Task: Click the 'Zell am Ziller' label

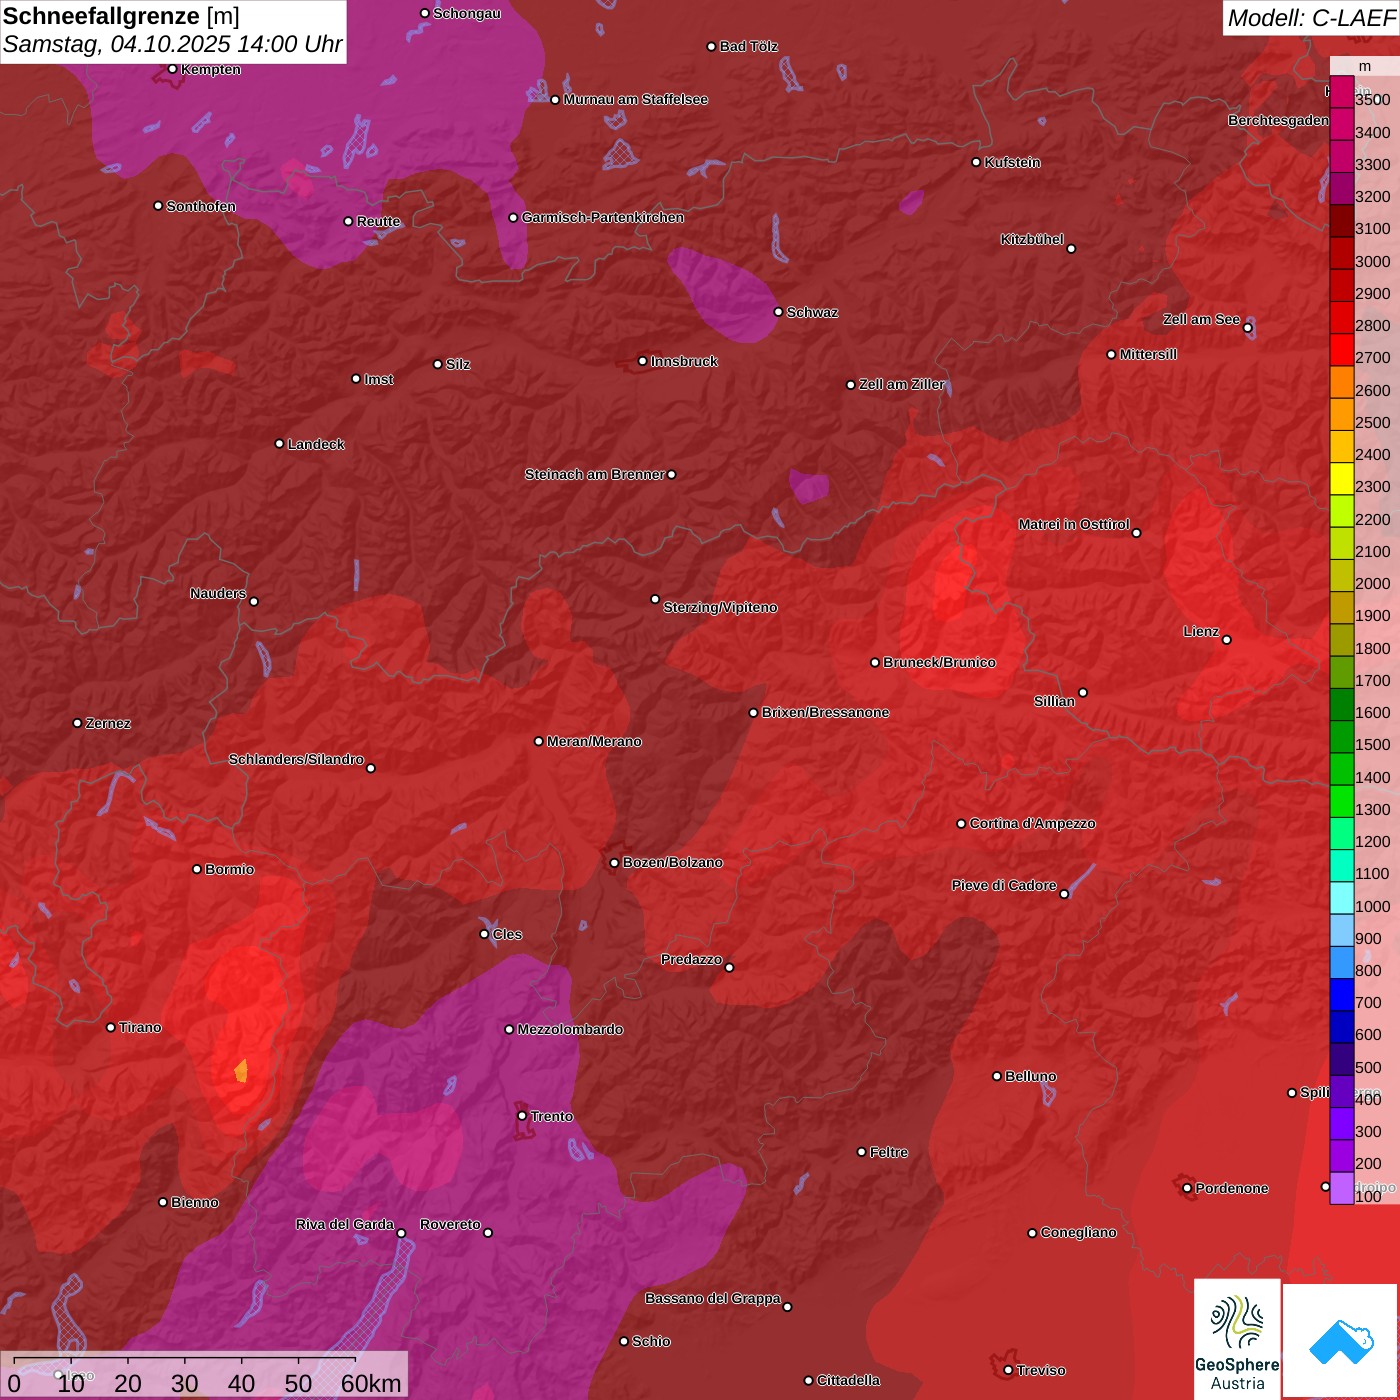Action: [901, 384]
